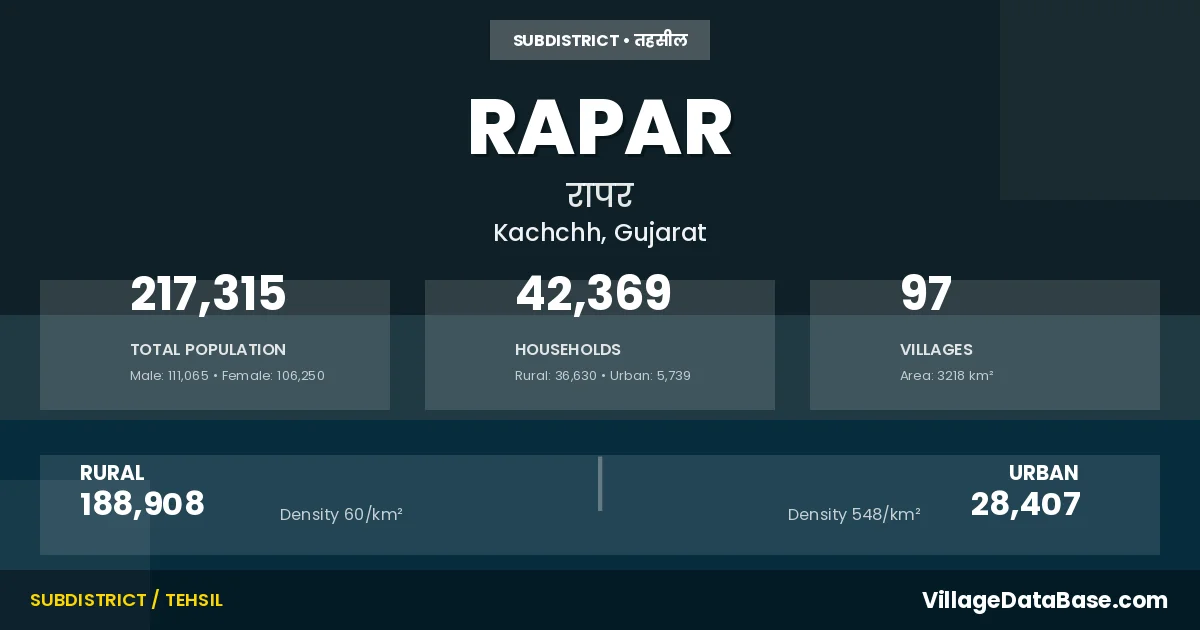Select the TOTAL POPULATION label
The width and height of the screenshot is (1200, 630).
pyautogui.click(x=208, y=350)
